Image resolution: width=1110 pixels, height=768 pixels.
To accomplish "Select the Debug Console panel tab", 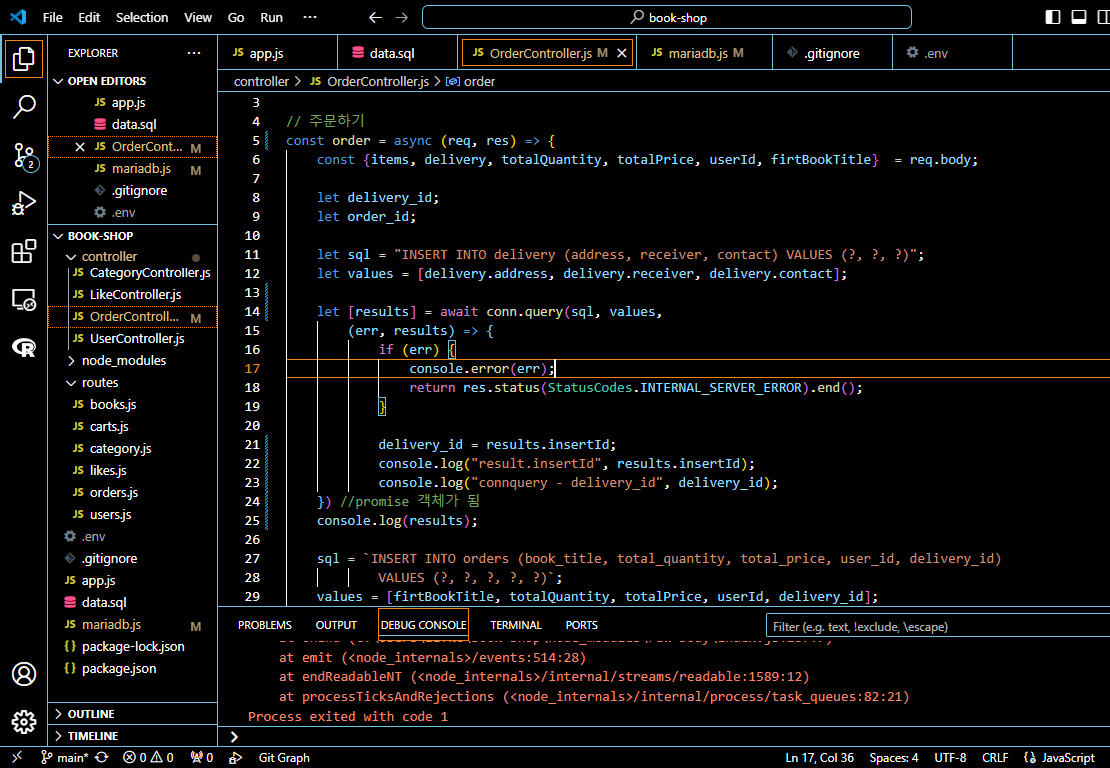I will point(423,626).
